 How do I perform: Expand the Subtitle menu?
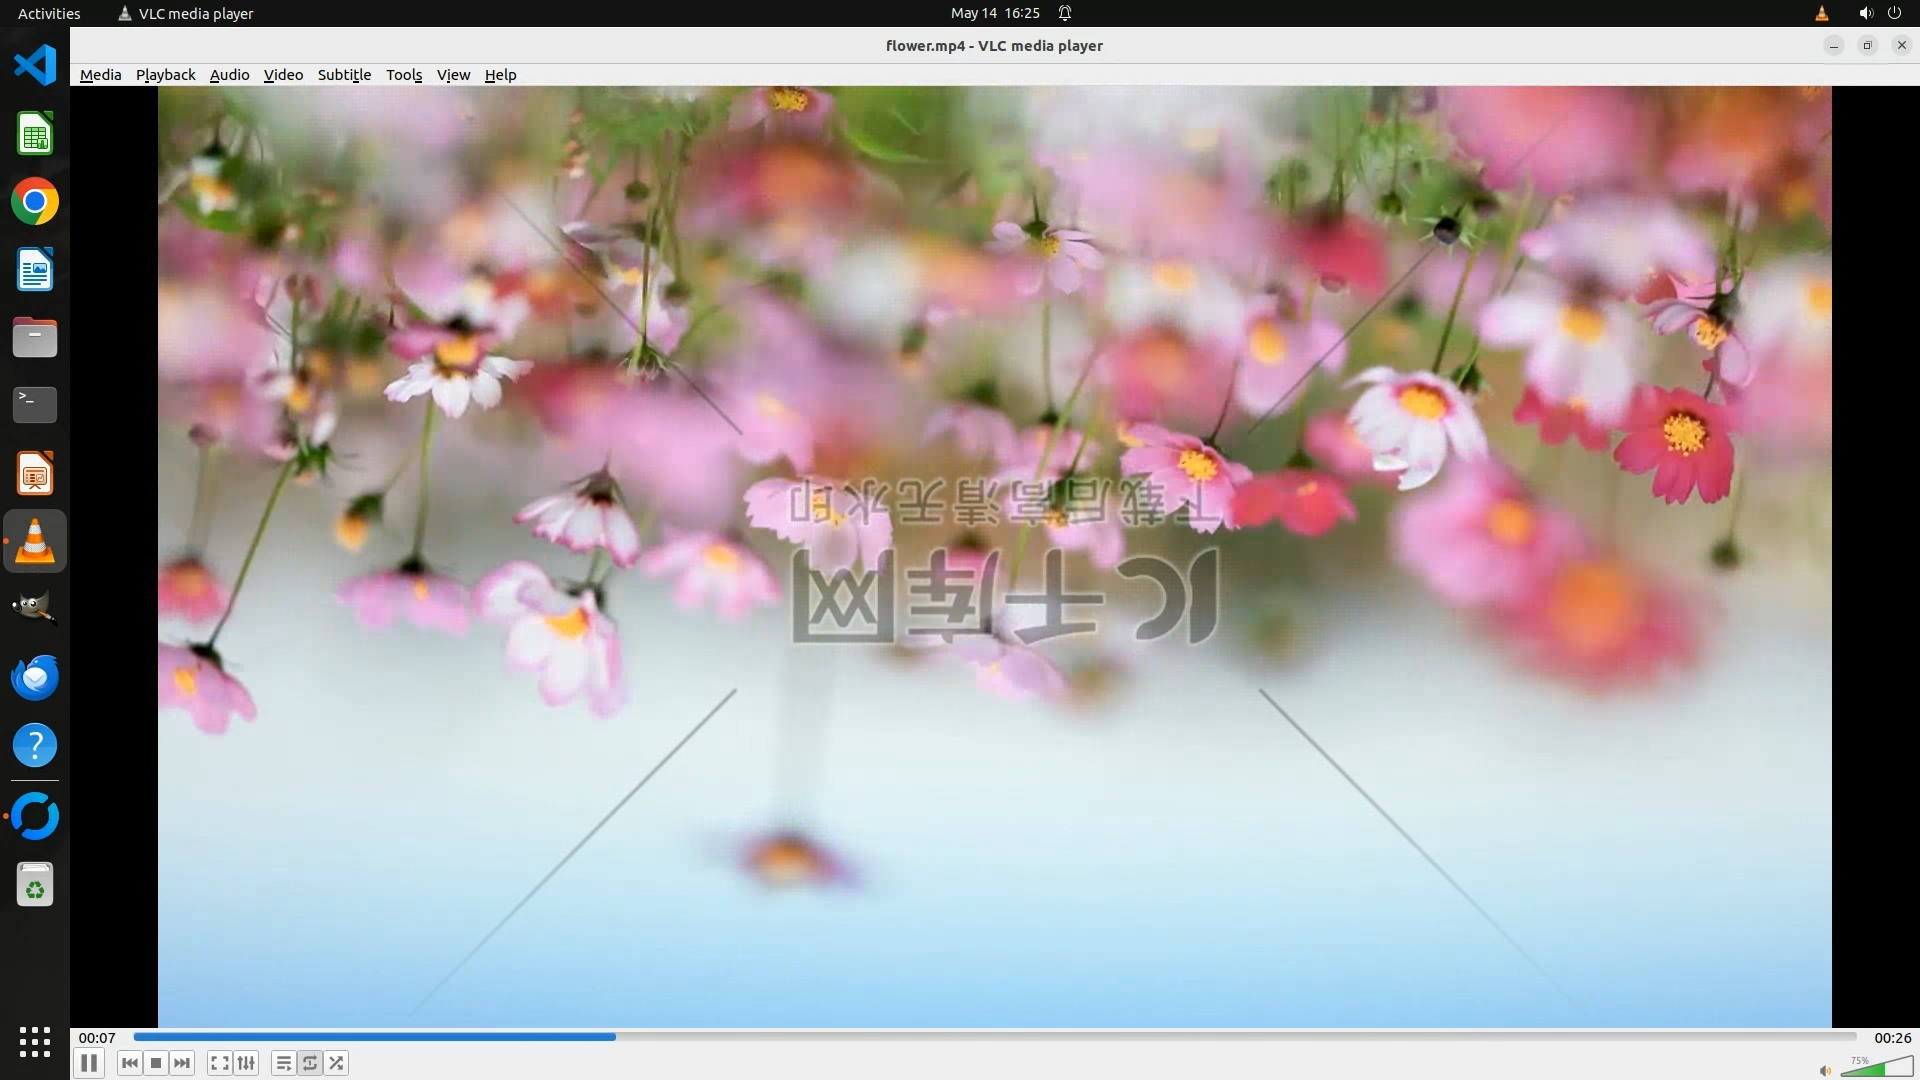tap(344, 75)
